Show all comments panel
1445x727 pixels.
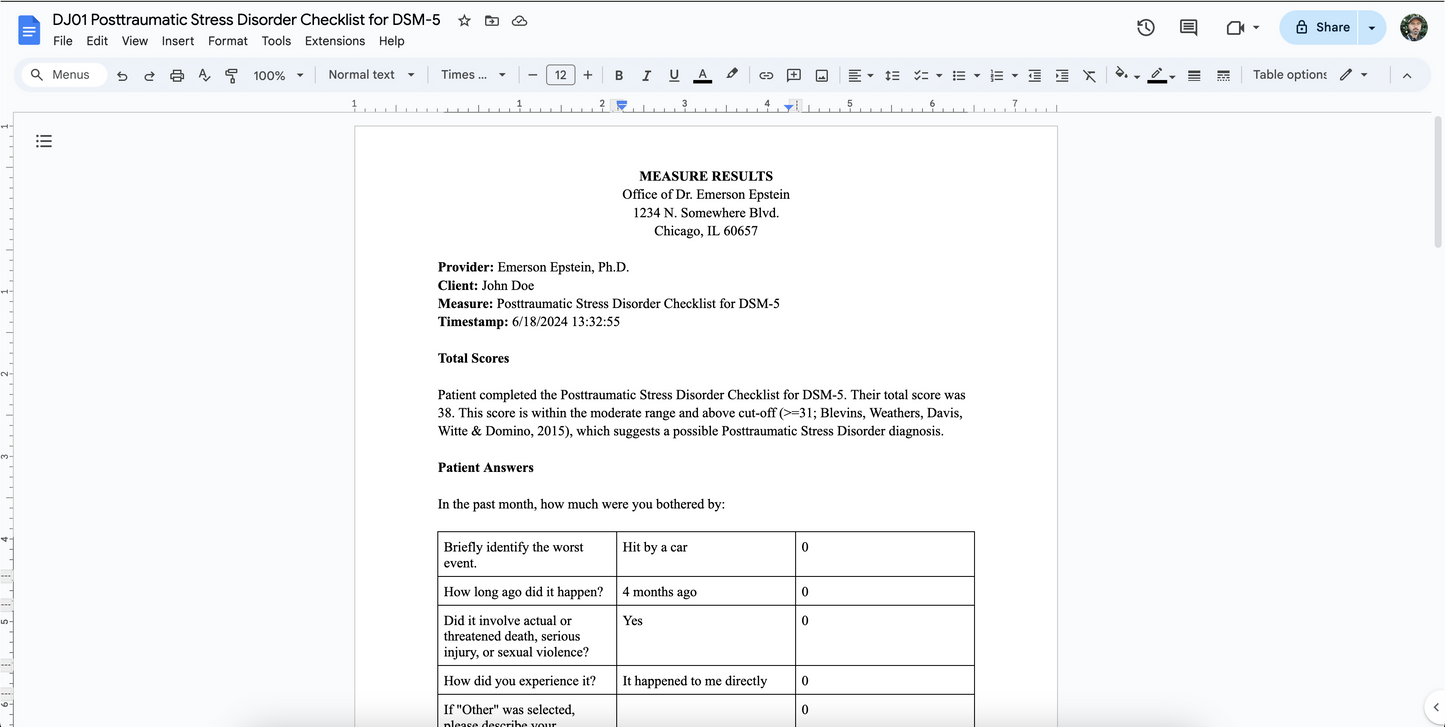click(x=1188, y=28)
